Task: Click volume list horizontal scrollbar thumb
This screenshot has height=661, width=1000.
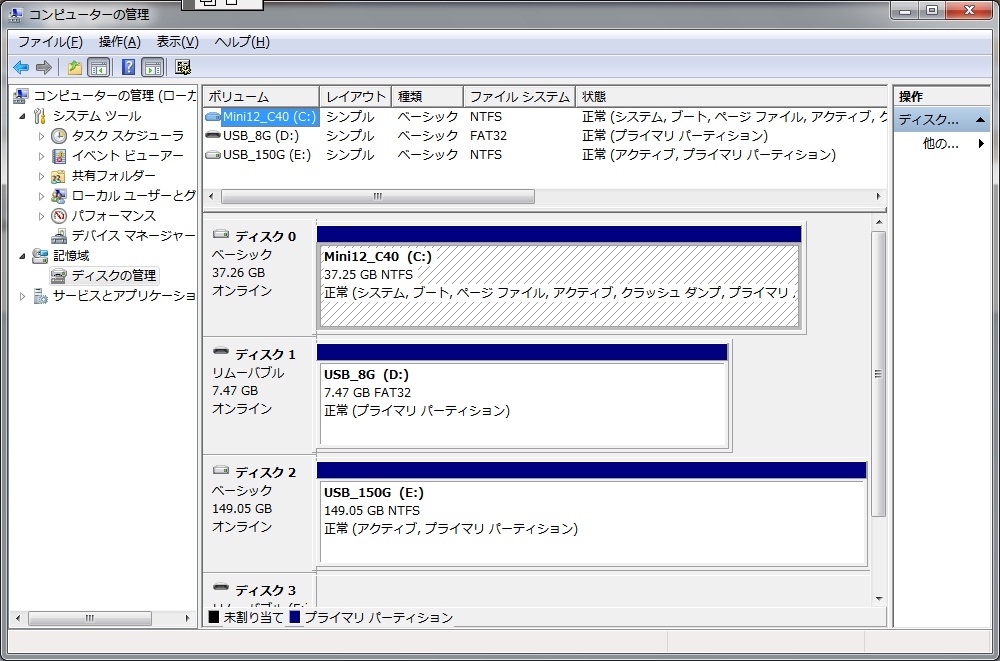Action: pyautogui.click(x=378, y=197)
